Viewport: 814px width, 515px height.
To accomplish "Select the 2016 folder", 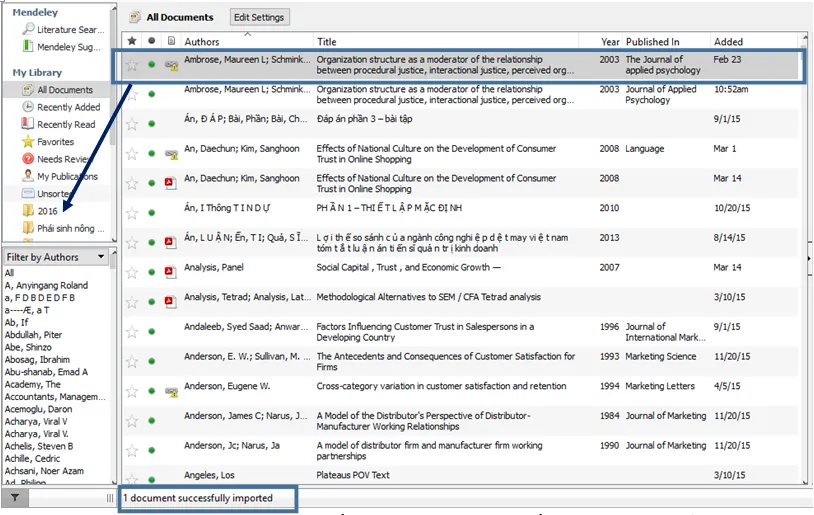I will tap(40, 211).
